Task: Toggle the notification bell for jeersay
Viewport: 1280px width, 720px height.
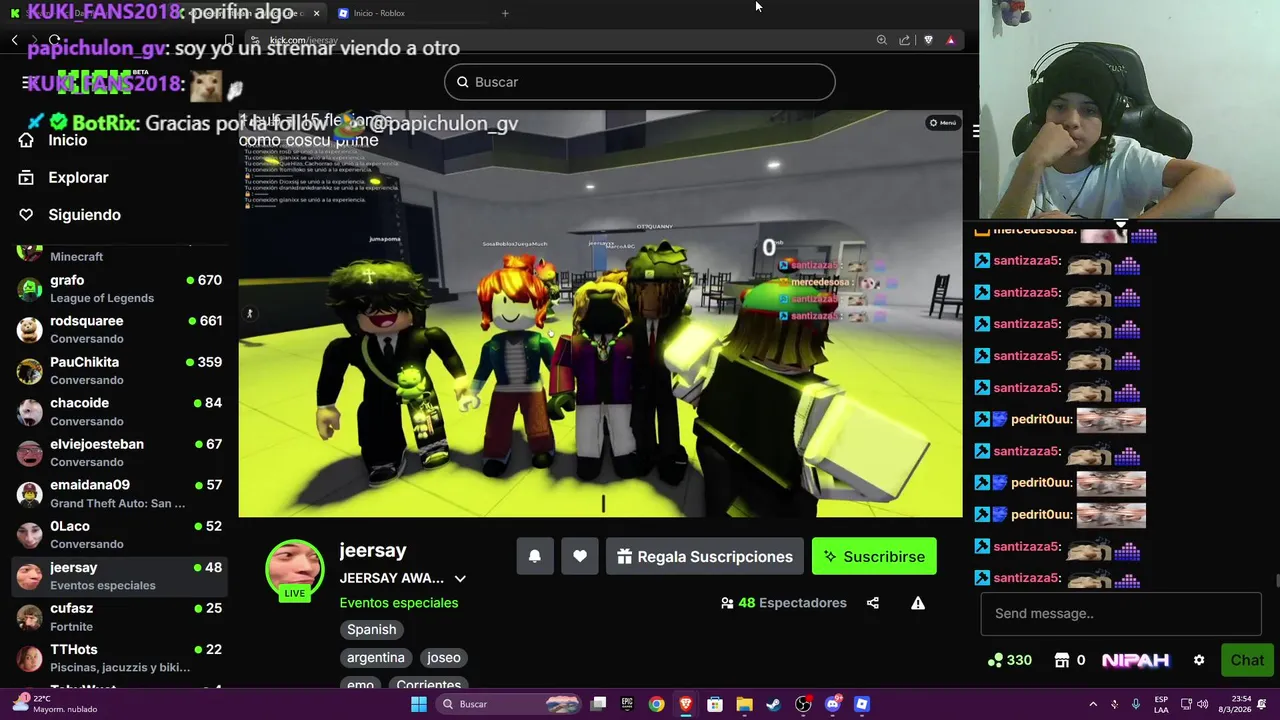Action: [535, 556]
